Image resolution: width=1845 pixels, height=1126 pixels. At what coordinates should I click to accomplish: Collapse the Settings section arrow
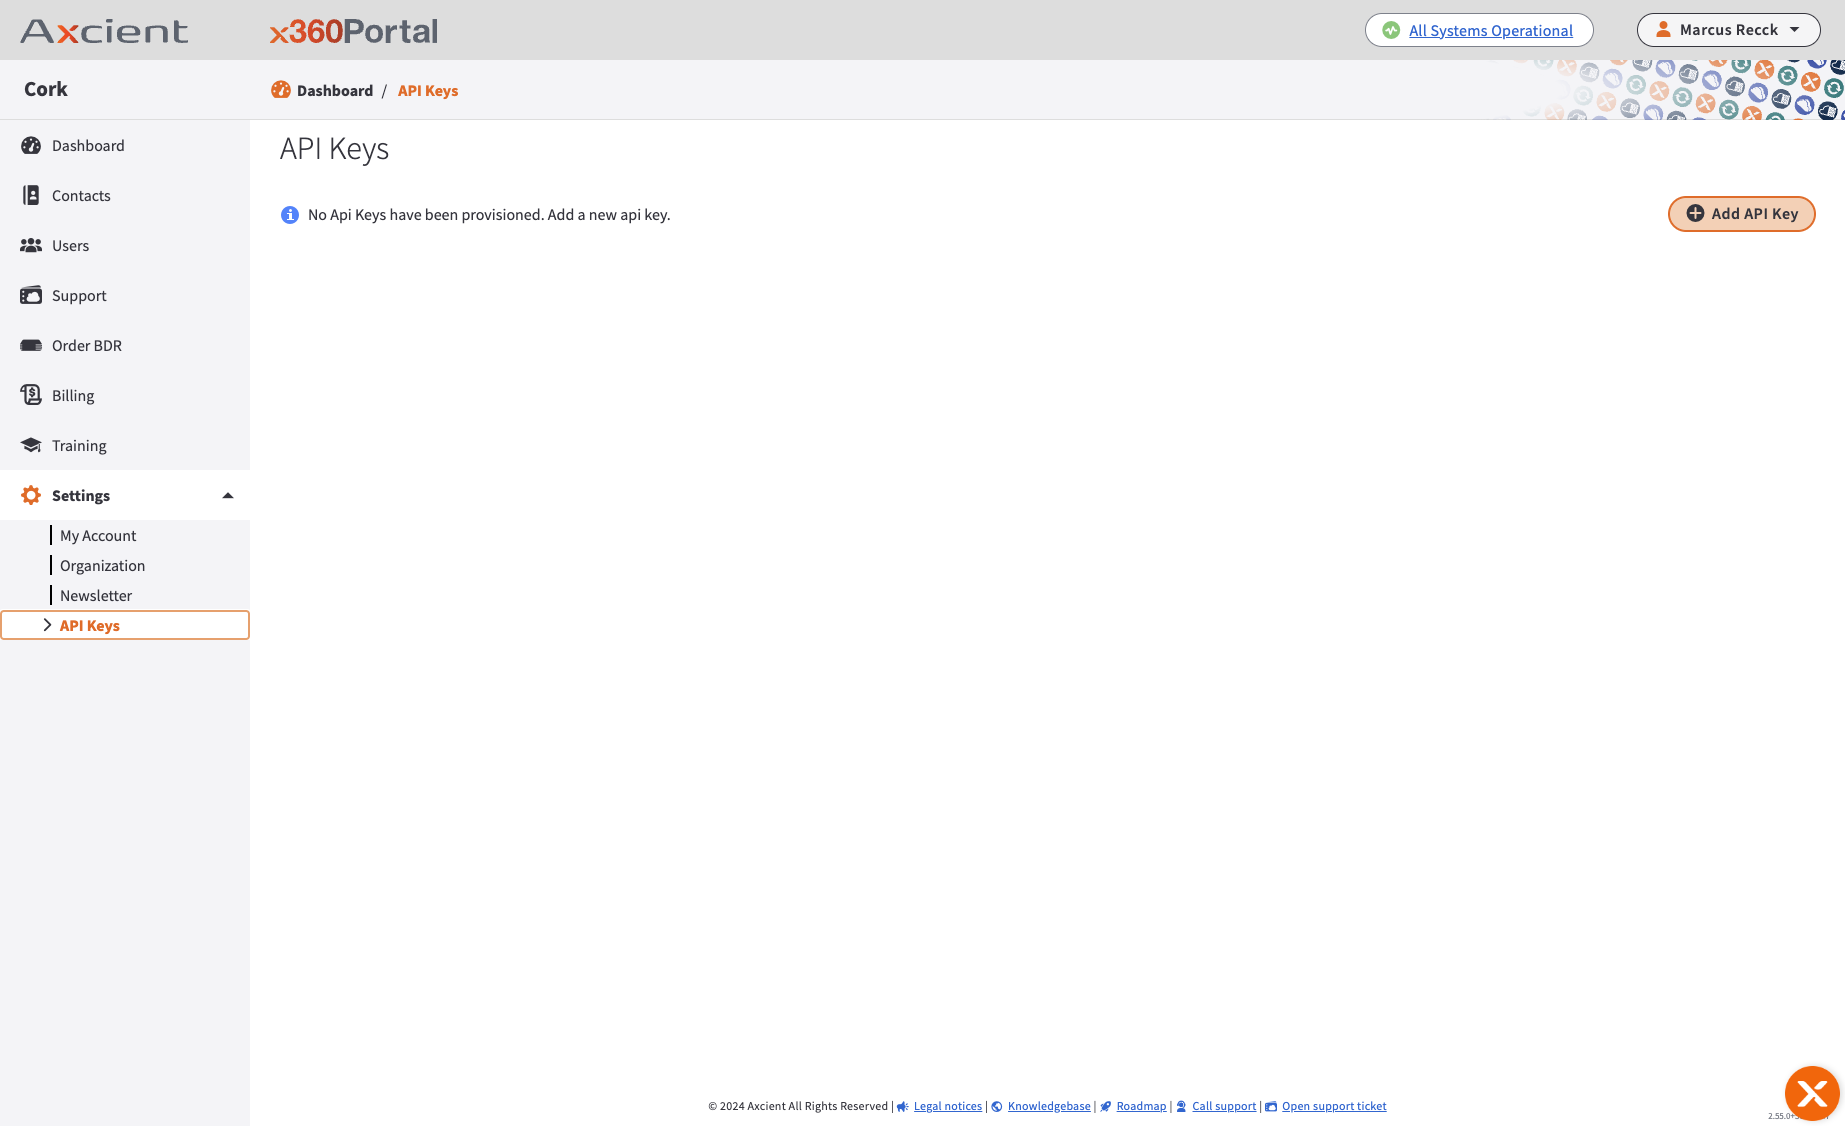click(x=228, y=495)
